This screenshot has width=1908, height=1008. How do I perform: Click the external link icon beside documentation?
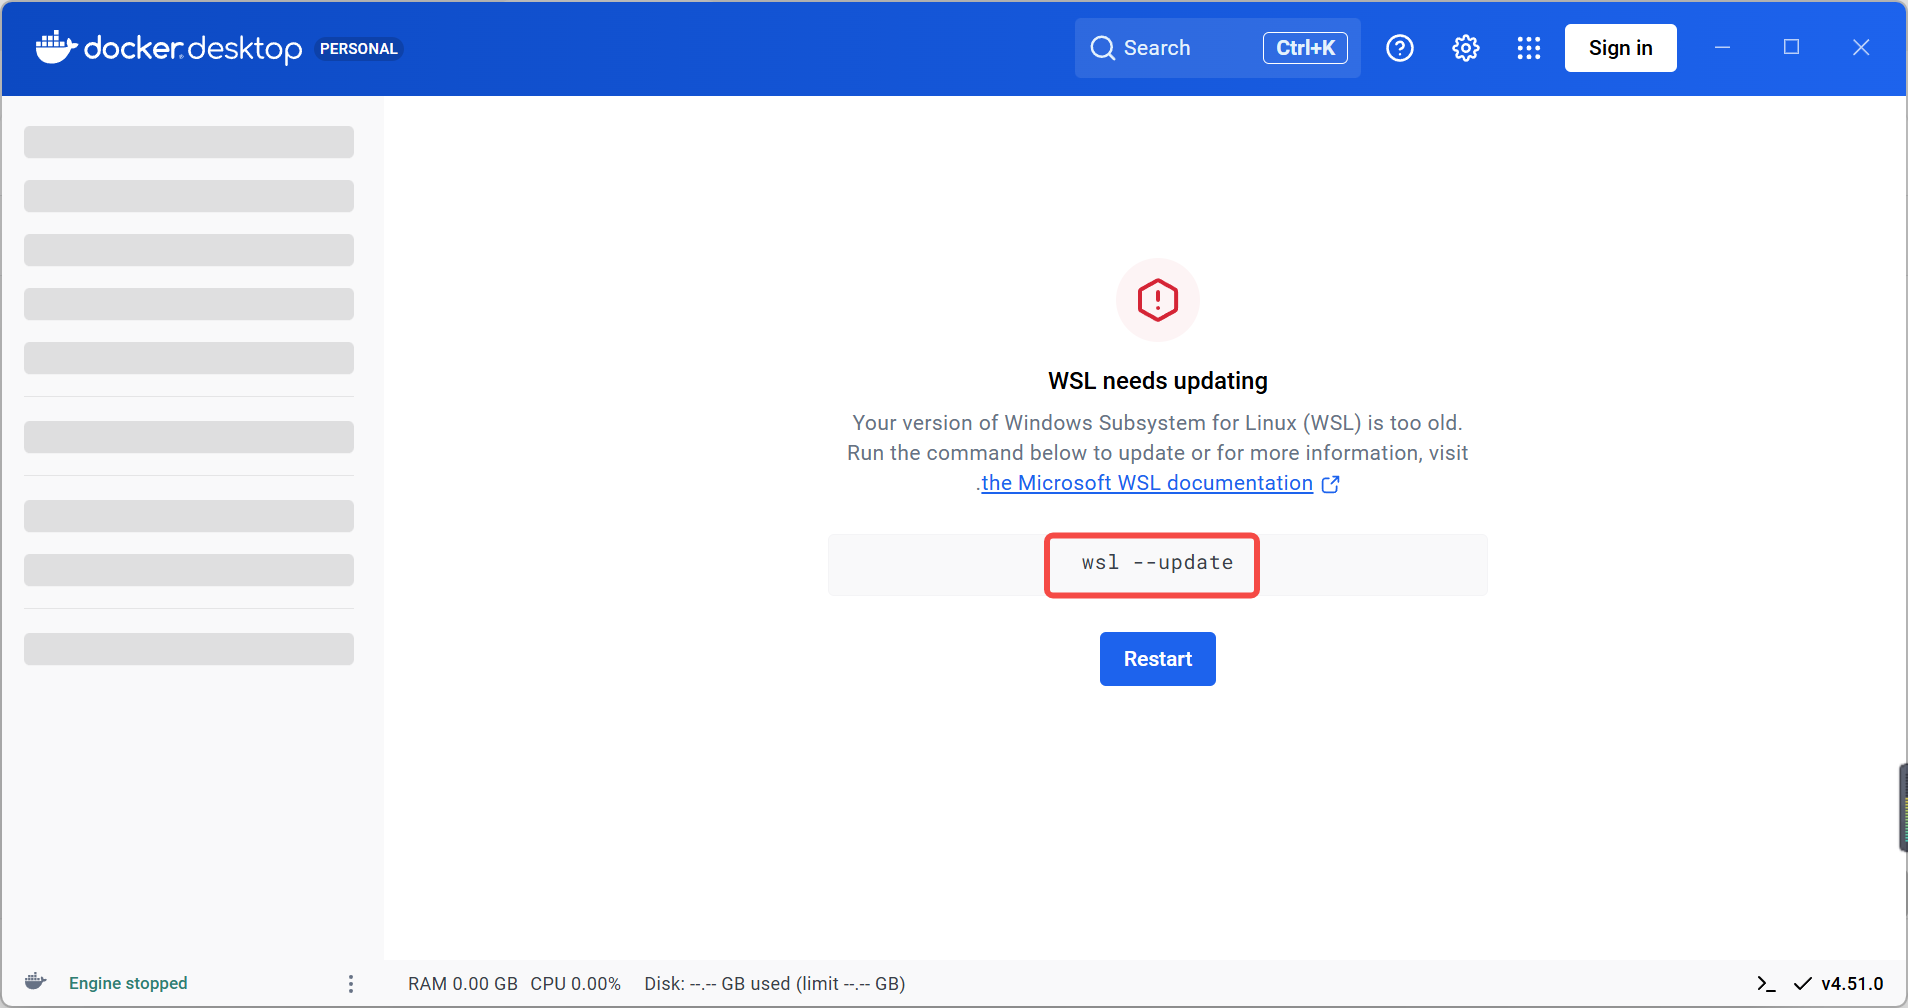pos(1331,484)
